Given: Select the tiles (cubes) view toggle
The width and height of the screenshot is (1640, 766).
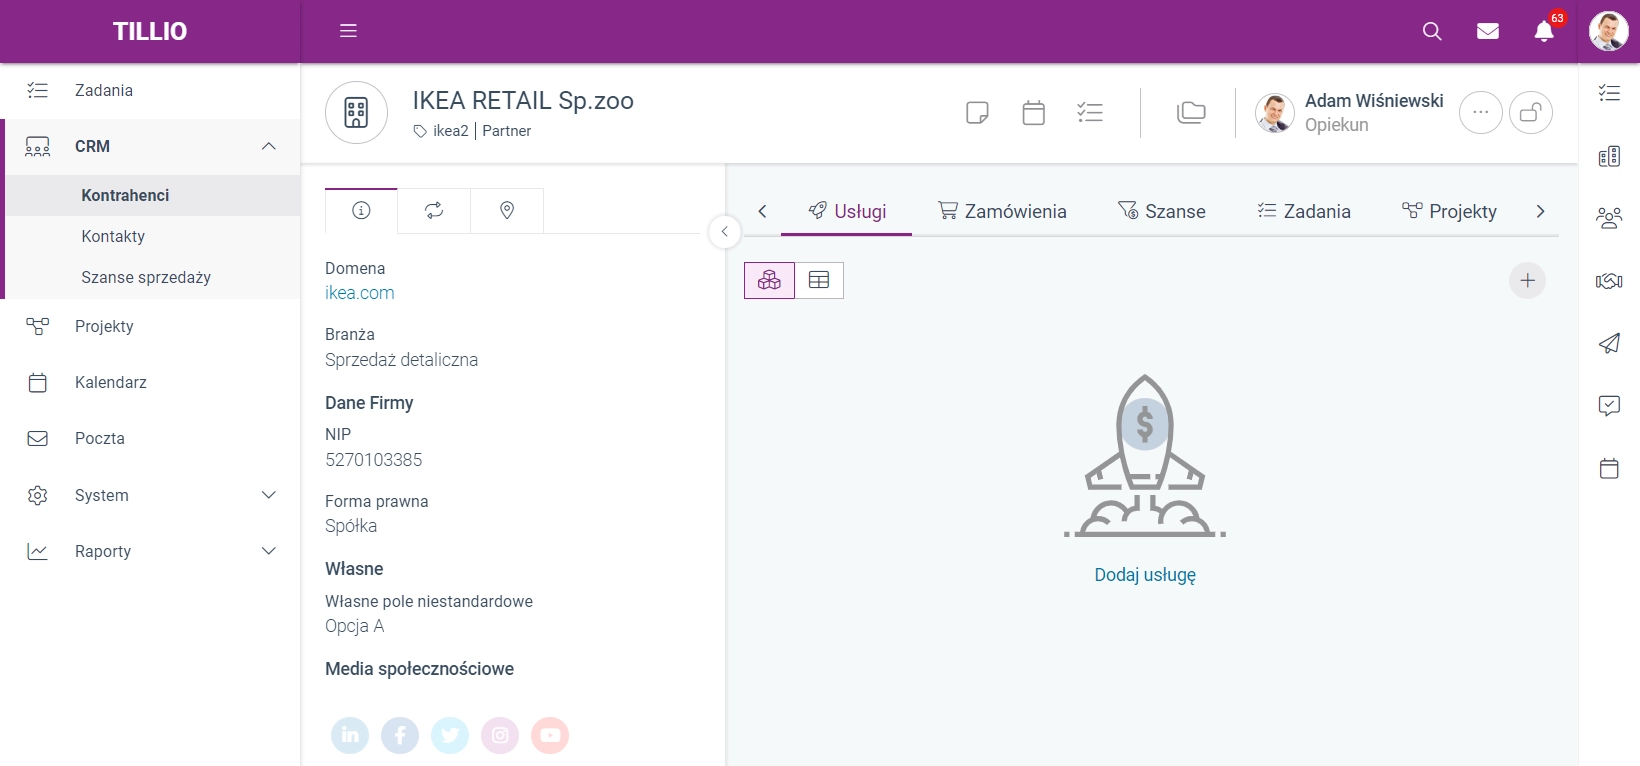Looking at the screenshot, I should (769, 280).
